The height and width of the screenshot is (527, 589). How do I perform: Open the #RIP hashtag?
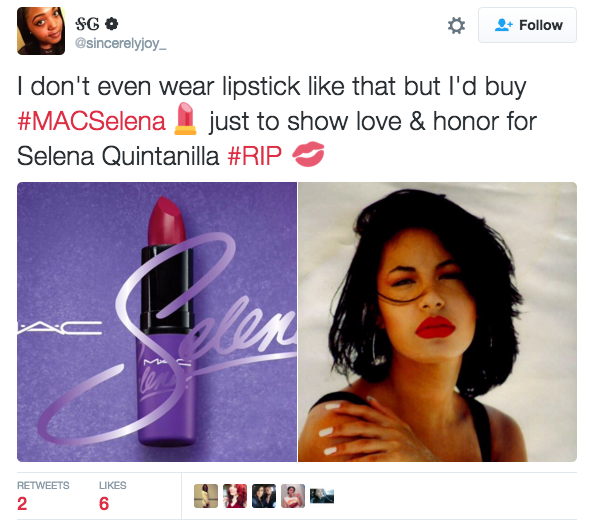tap(254, 156)
